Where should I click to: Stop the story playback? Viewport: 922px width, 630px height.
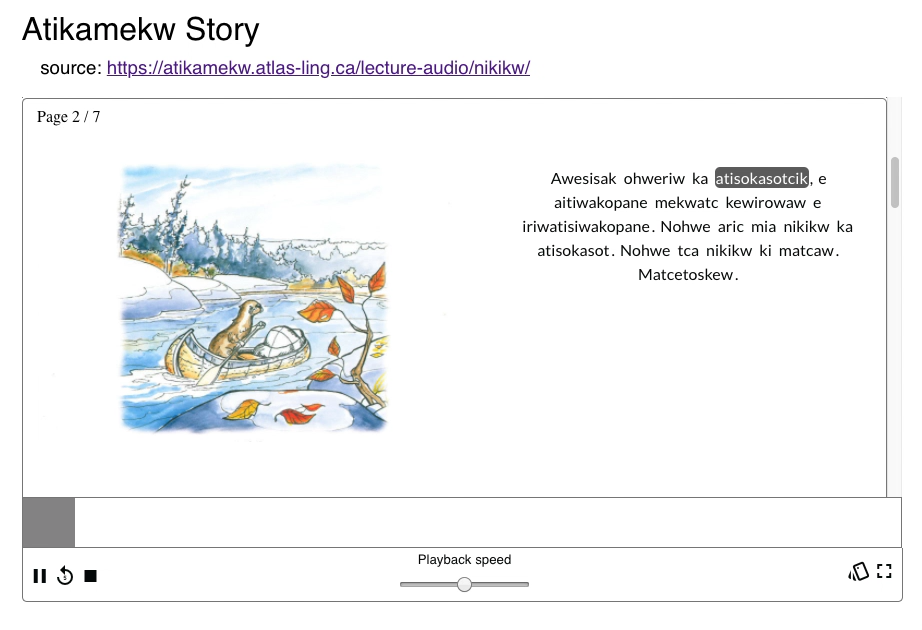point(91,576)
